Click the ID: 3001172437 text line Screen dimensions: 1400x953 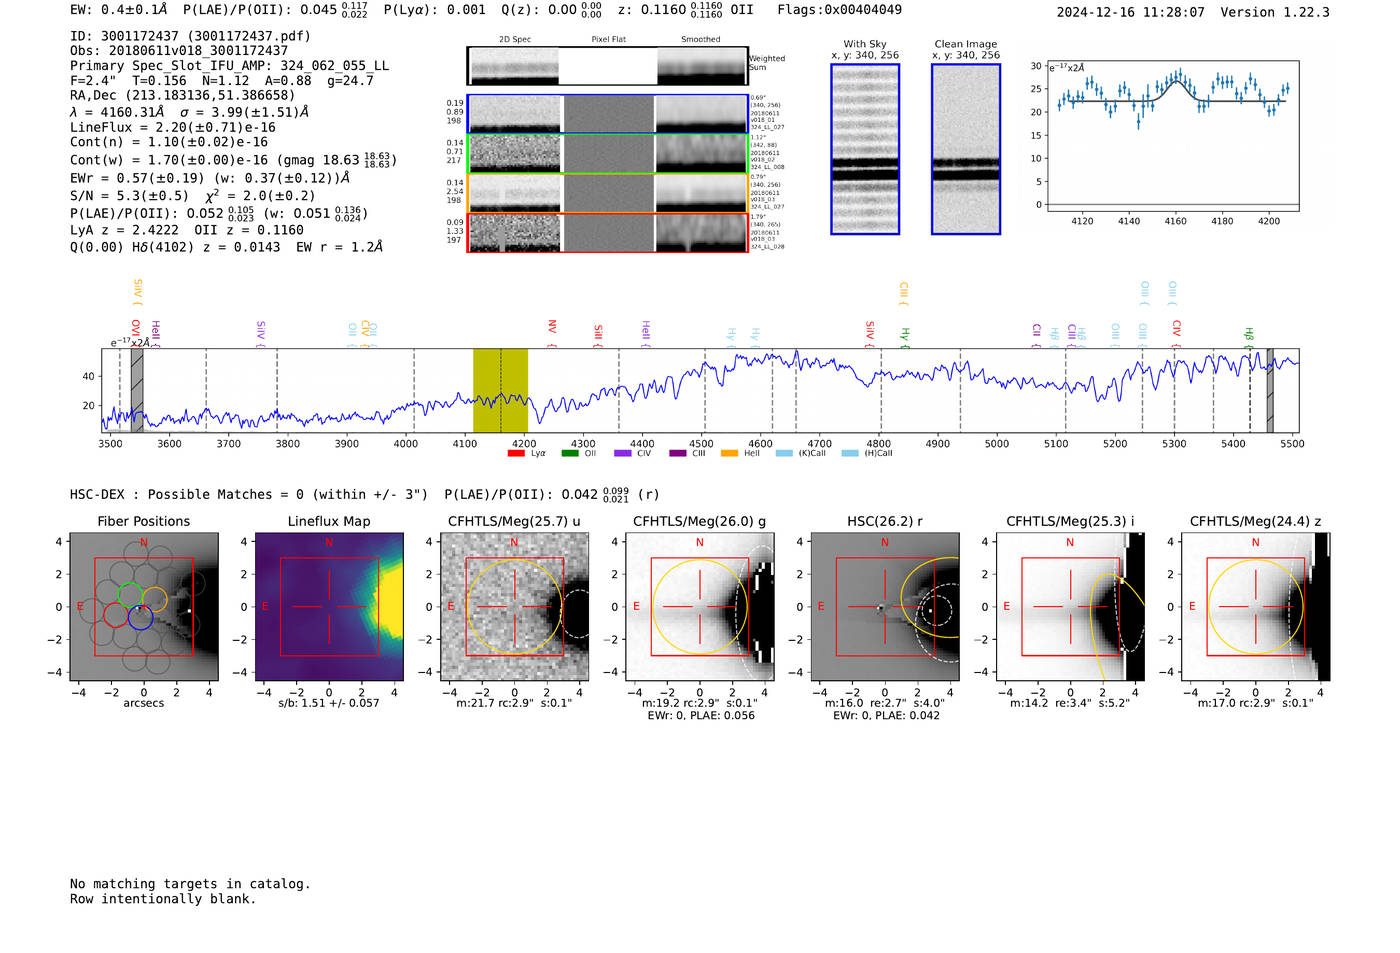coord(190,36)
